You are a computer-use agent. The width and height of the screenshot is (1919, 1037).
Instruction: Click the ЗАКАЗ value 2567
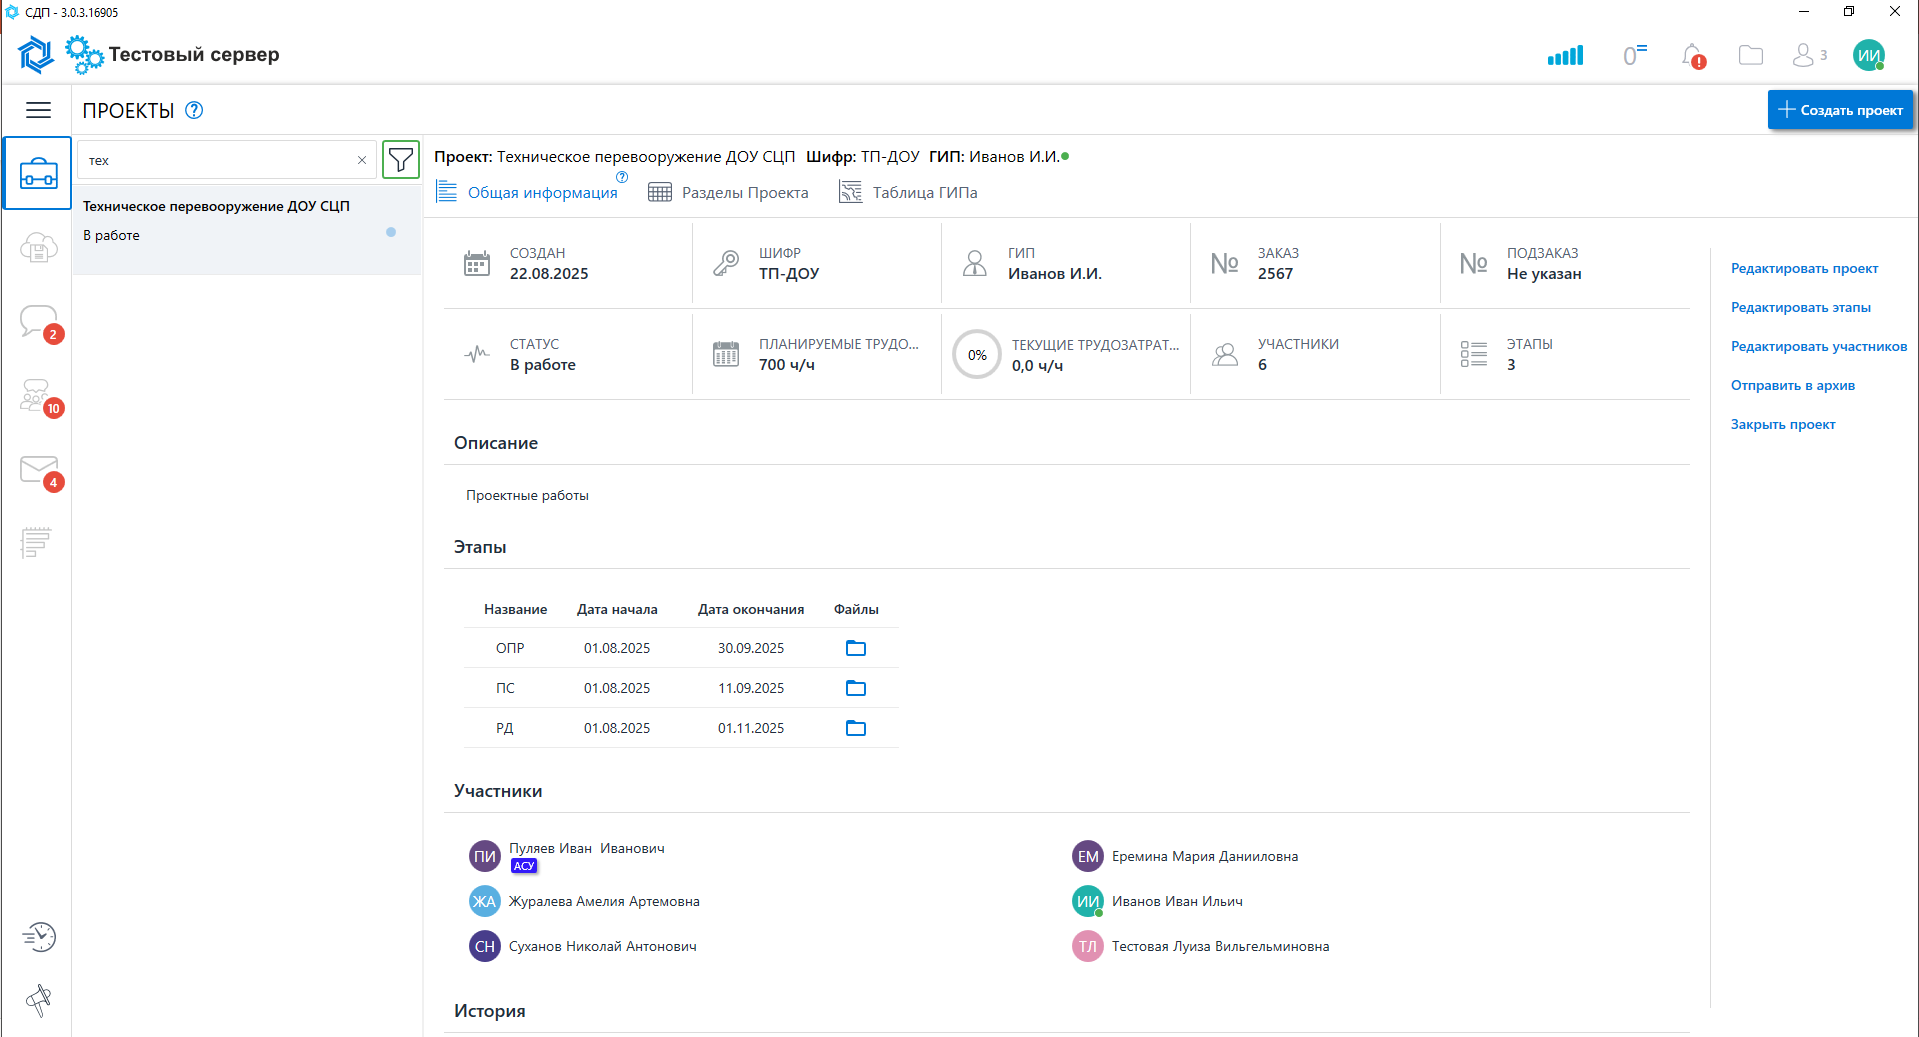pyautogui.click(x=1275, y=273)
